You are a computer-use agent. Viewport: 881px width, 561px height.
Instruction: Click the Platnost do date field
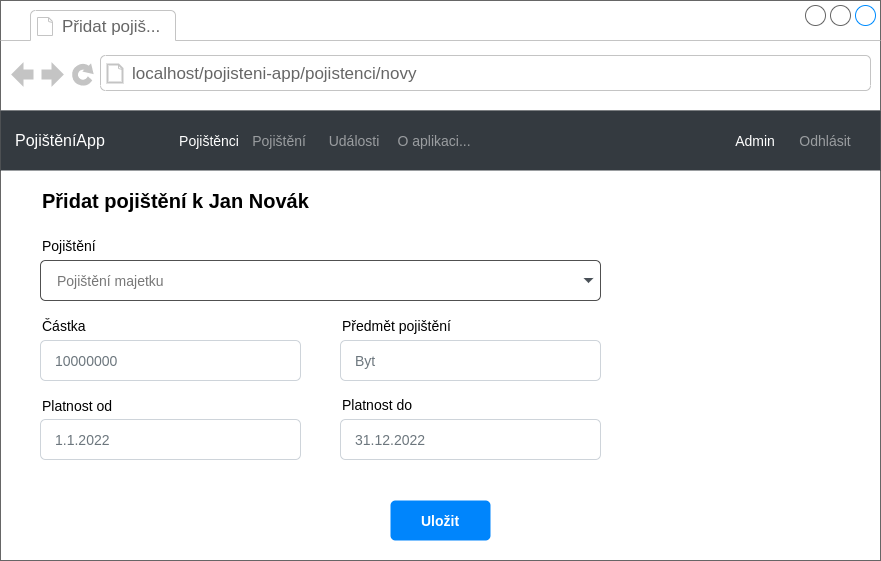[x=470, y=440]
